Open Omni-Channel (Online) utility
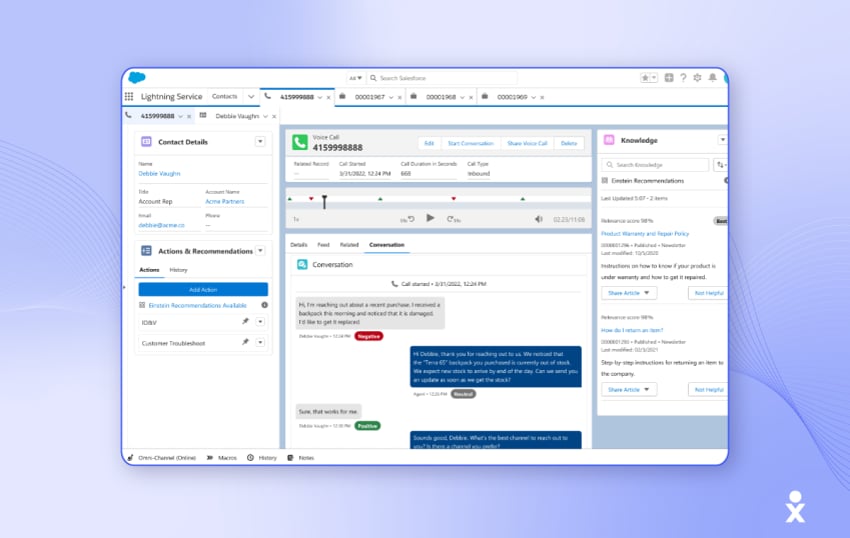 pos(162,458)
